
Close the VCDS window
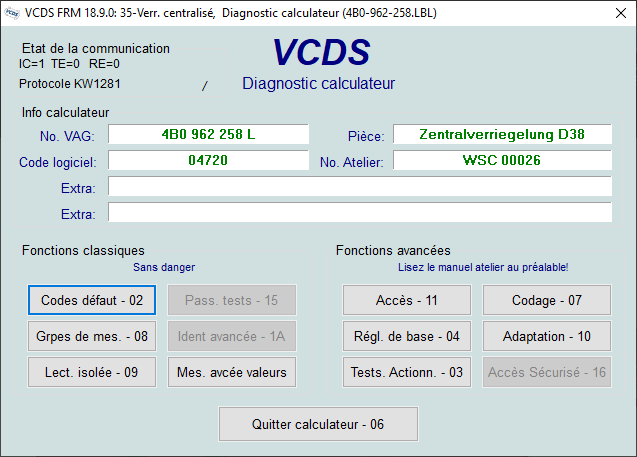pyautogui.click(x=620, y=13)
